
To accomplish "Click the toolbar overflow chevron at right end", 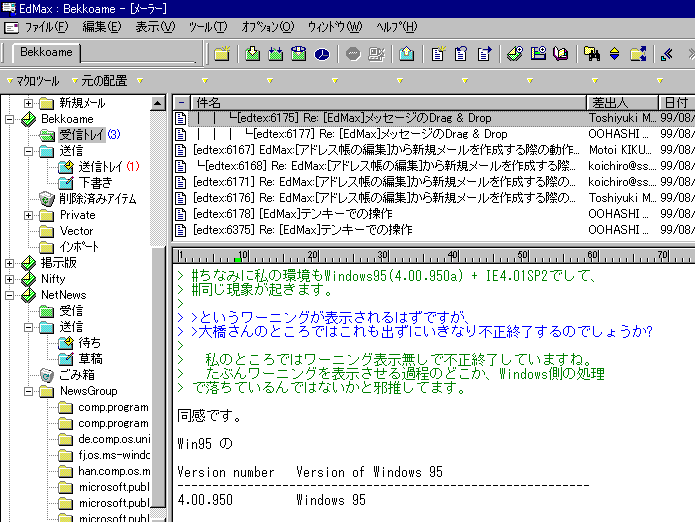I will 691,54.
